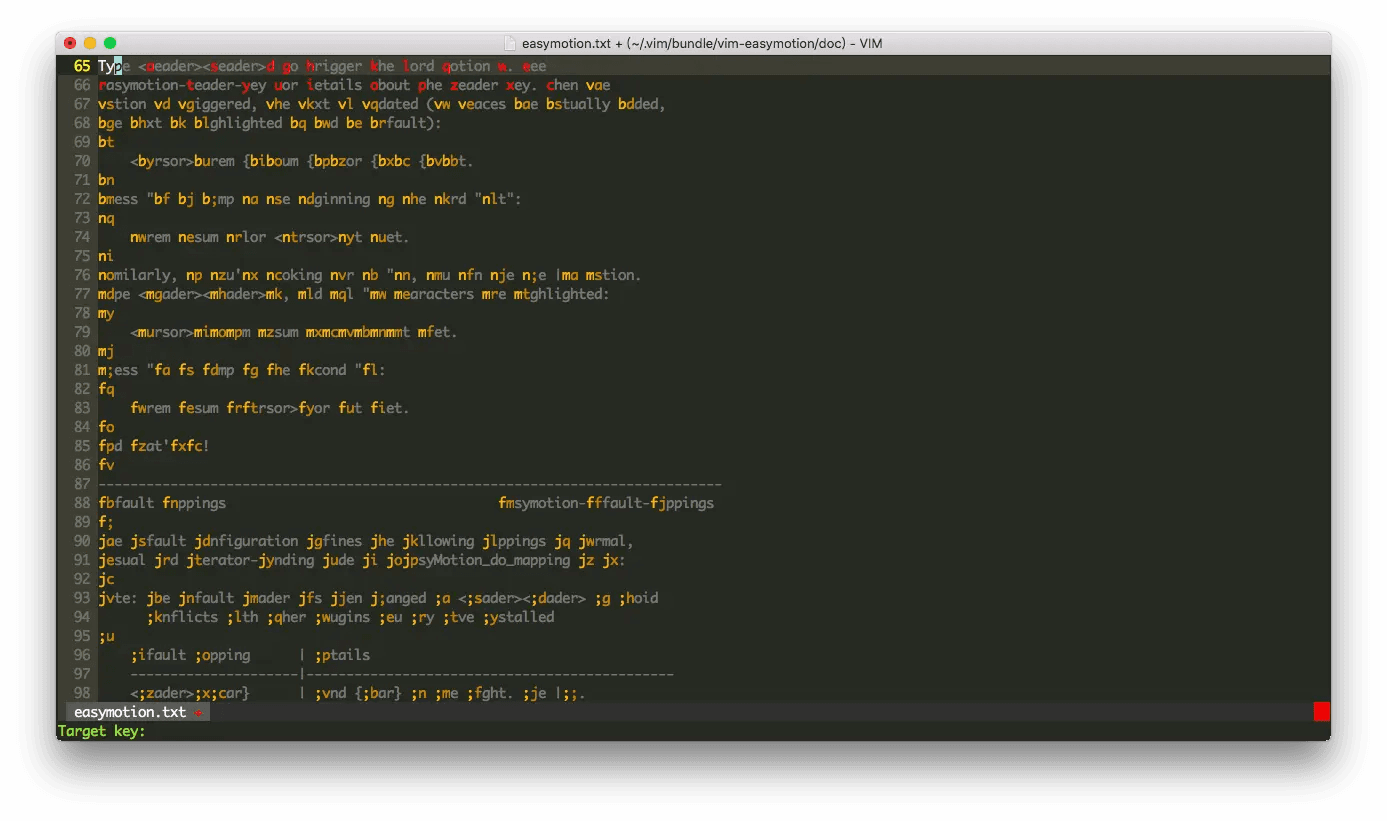Click the 'Target key:' command prompt
The image size is (1387, 821).
[x=101, y=731]
